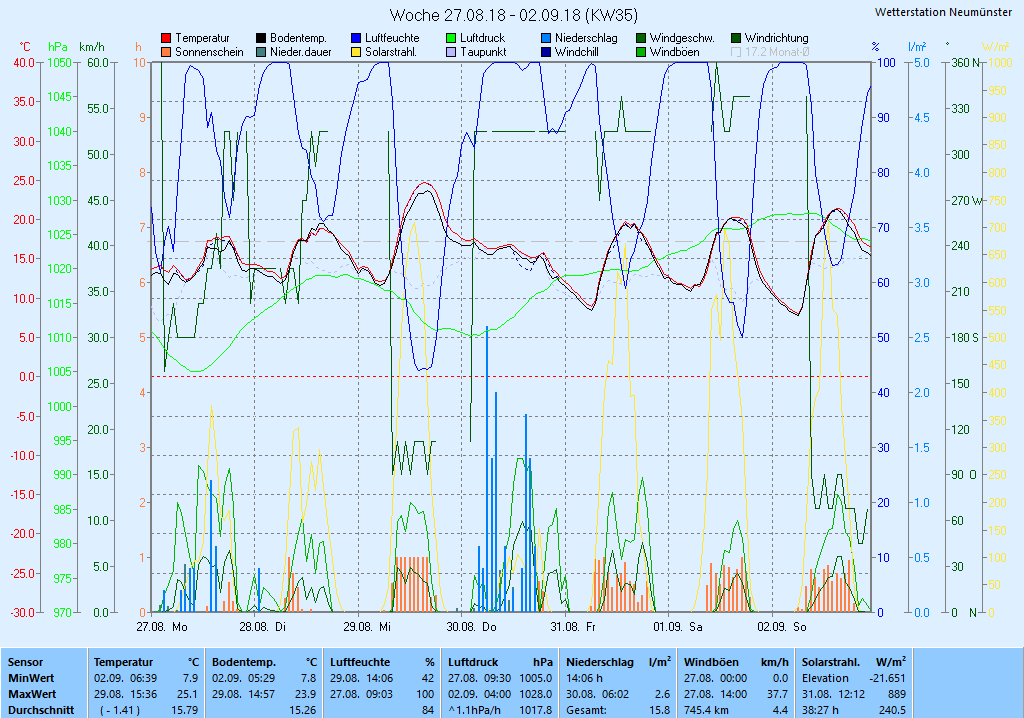Click the lavender Taupunkt legend square

pyautogui.click(x=451, y=52)
